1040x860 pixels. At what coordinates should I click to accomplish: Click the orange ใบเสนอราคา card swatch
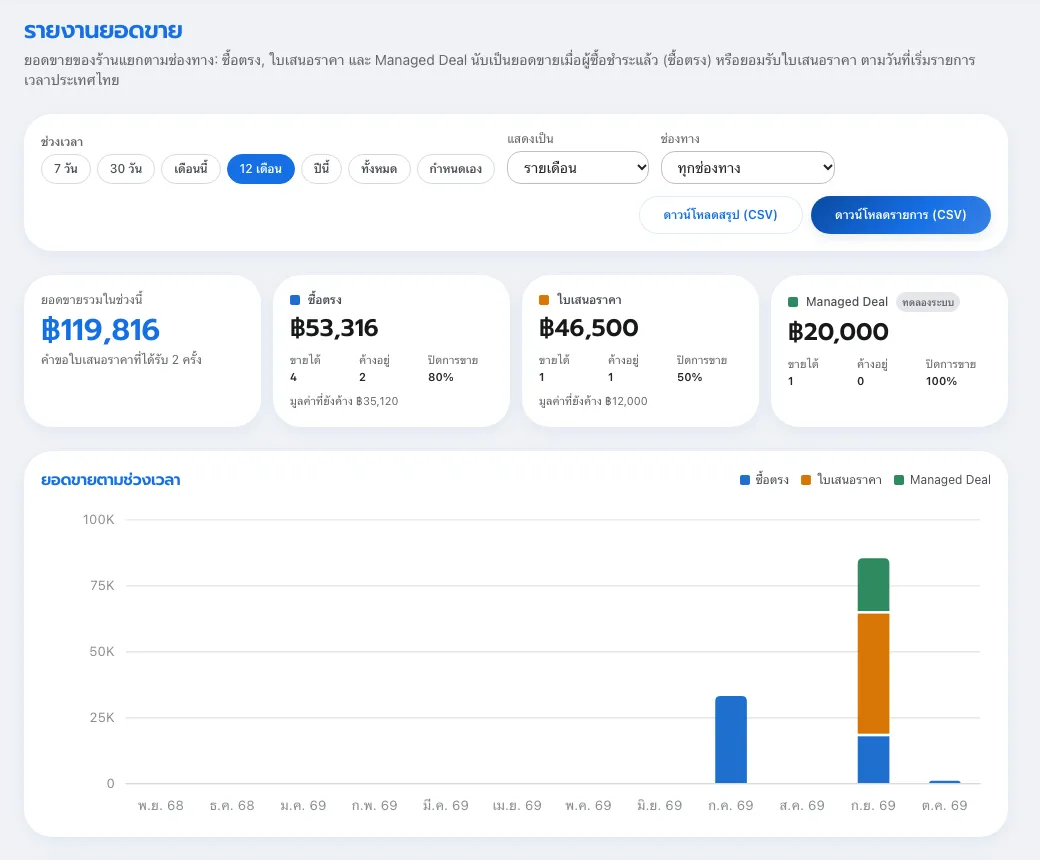544,300
